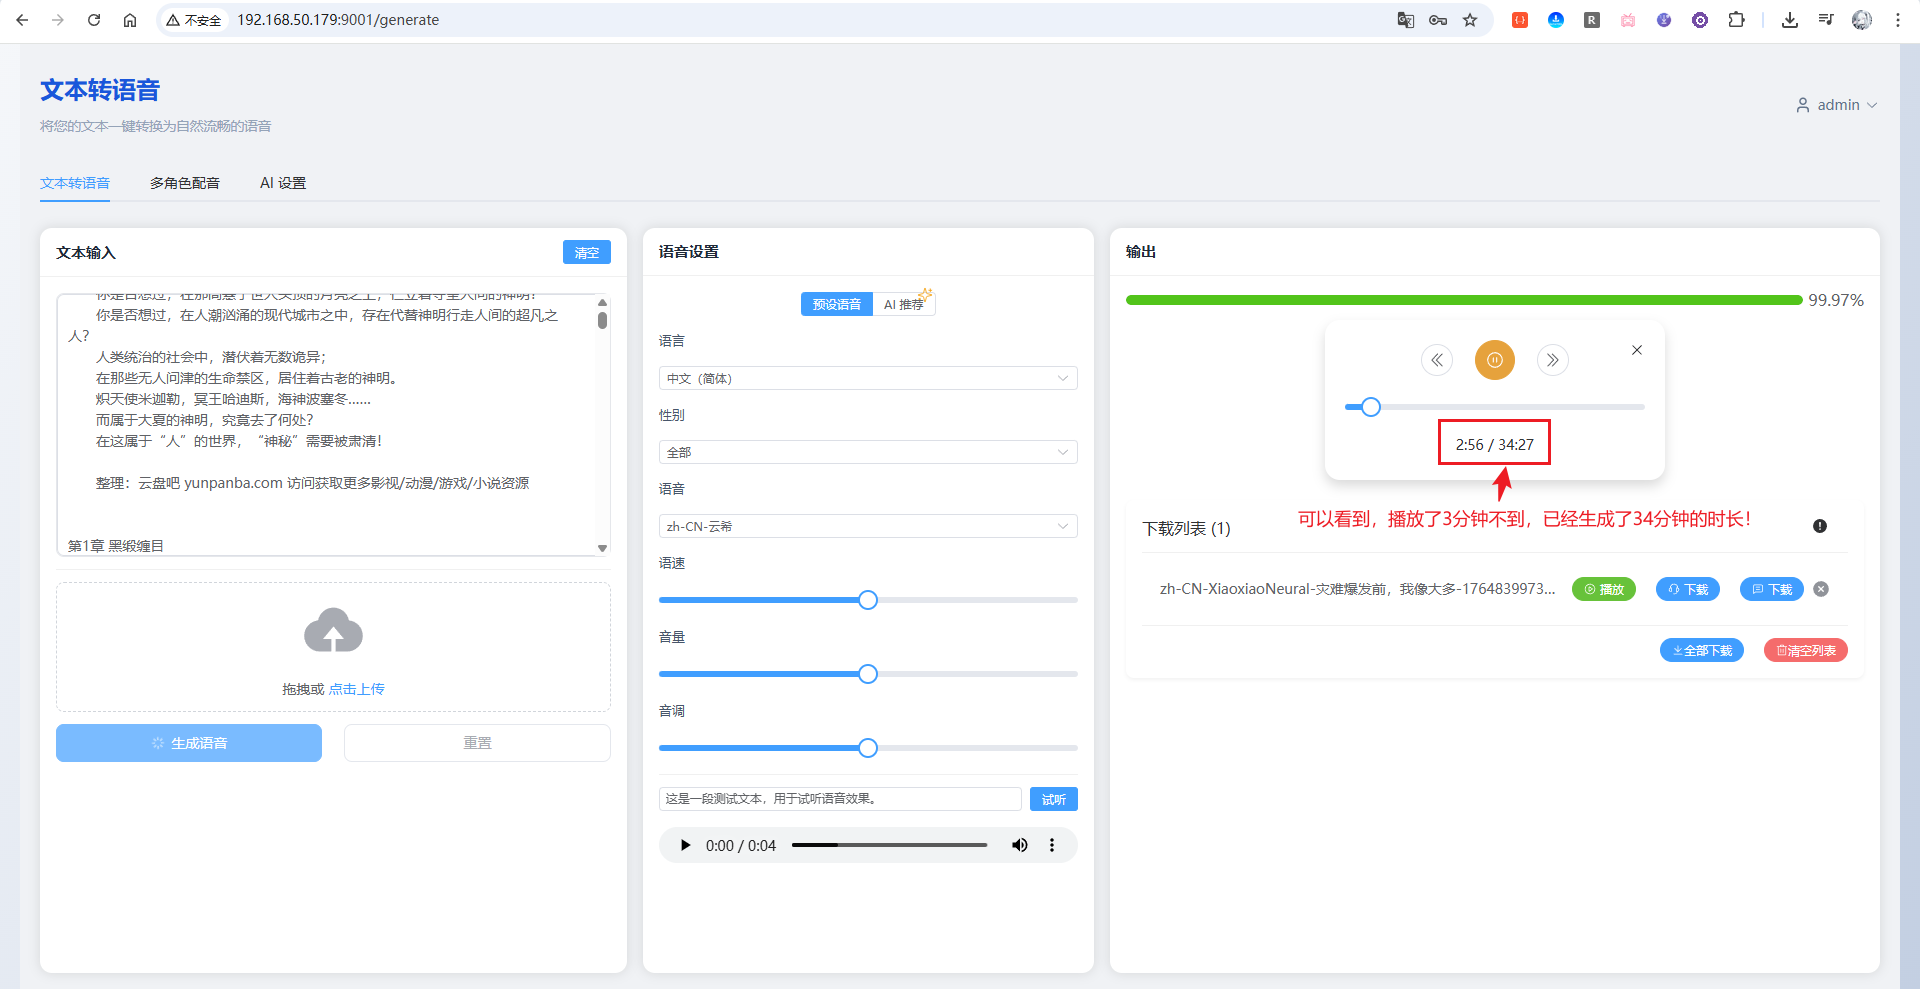This screenshot has height=989, width=1920.
Task: Click the cloud upload icon
Action: click(333, 630)
